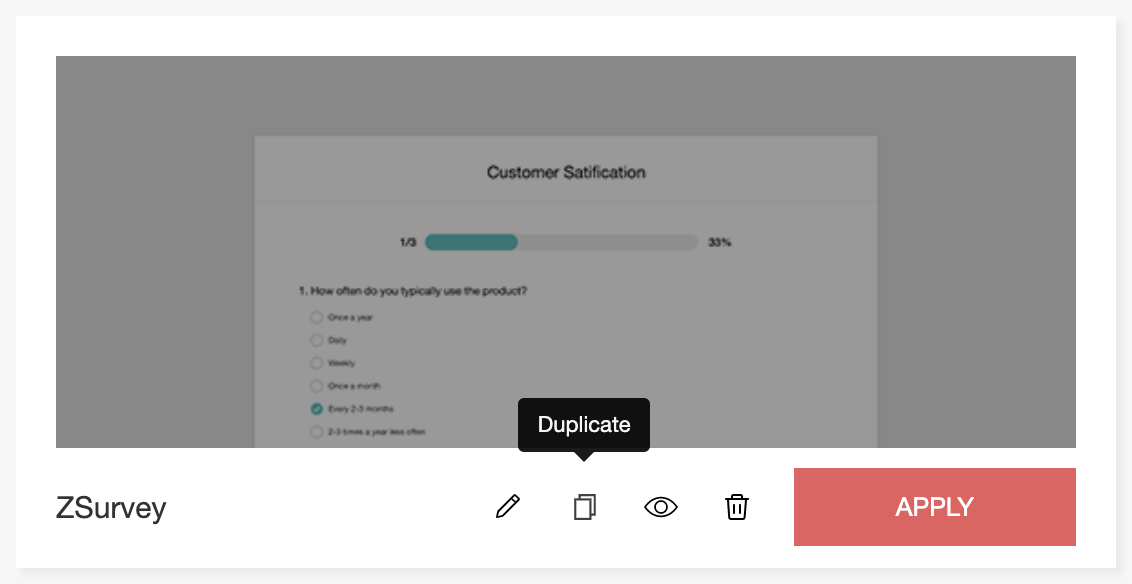Click the black Duplicate tooltip
The image size is (1132, 584).
point(584,424)
